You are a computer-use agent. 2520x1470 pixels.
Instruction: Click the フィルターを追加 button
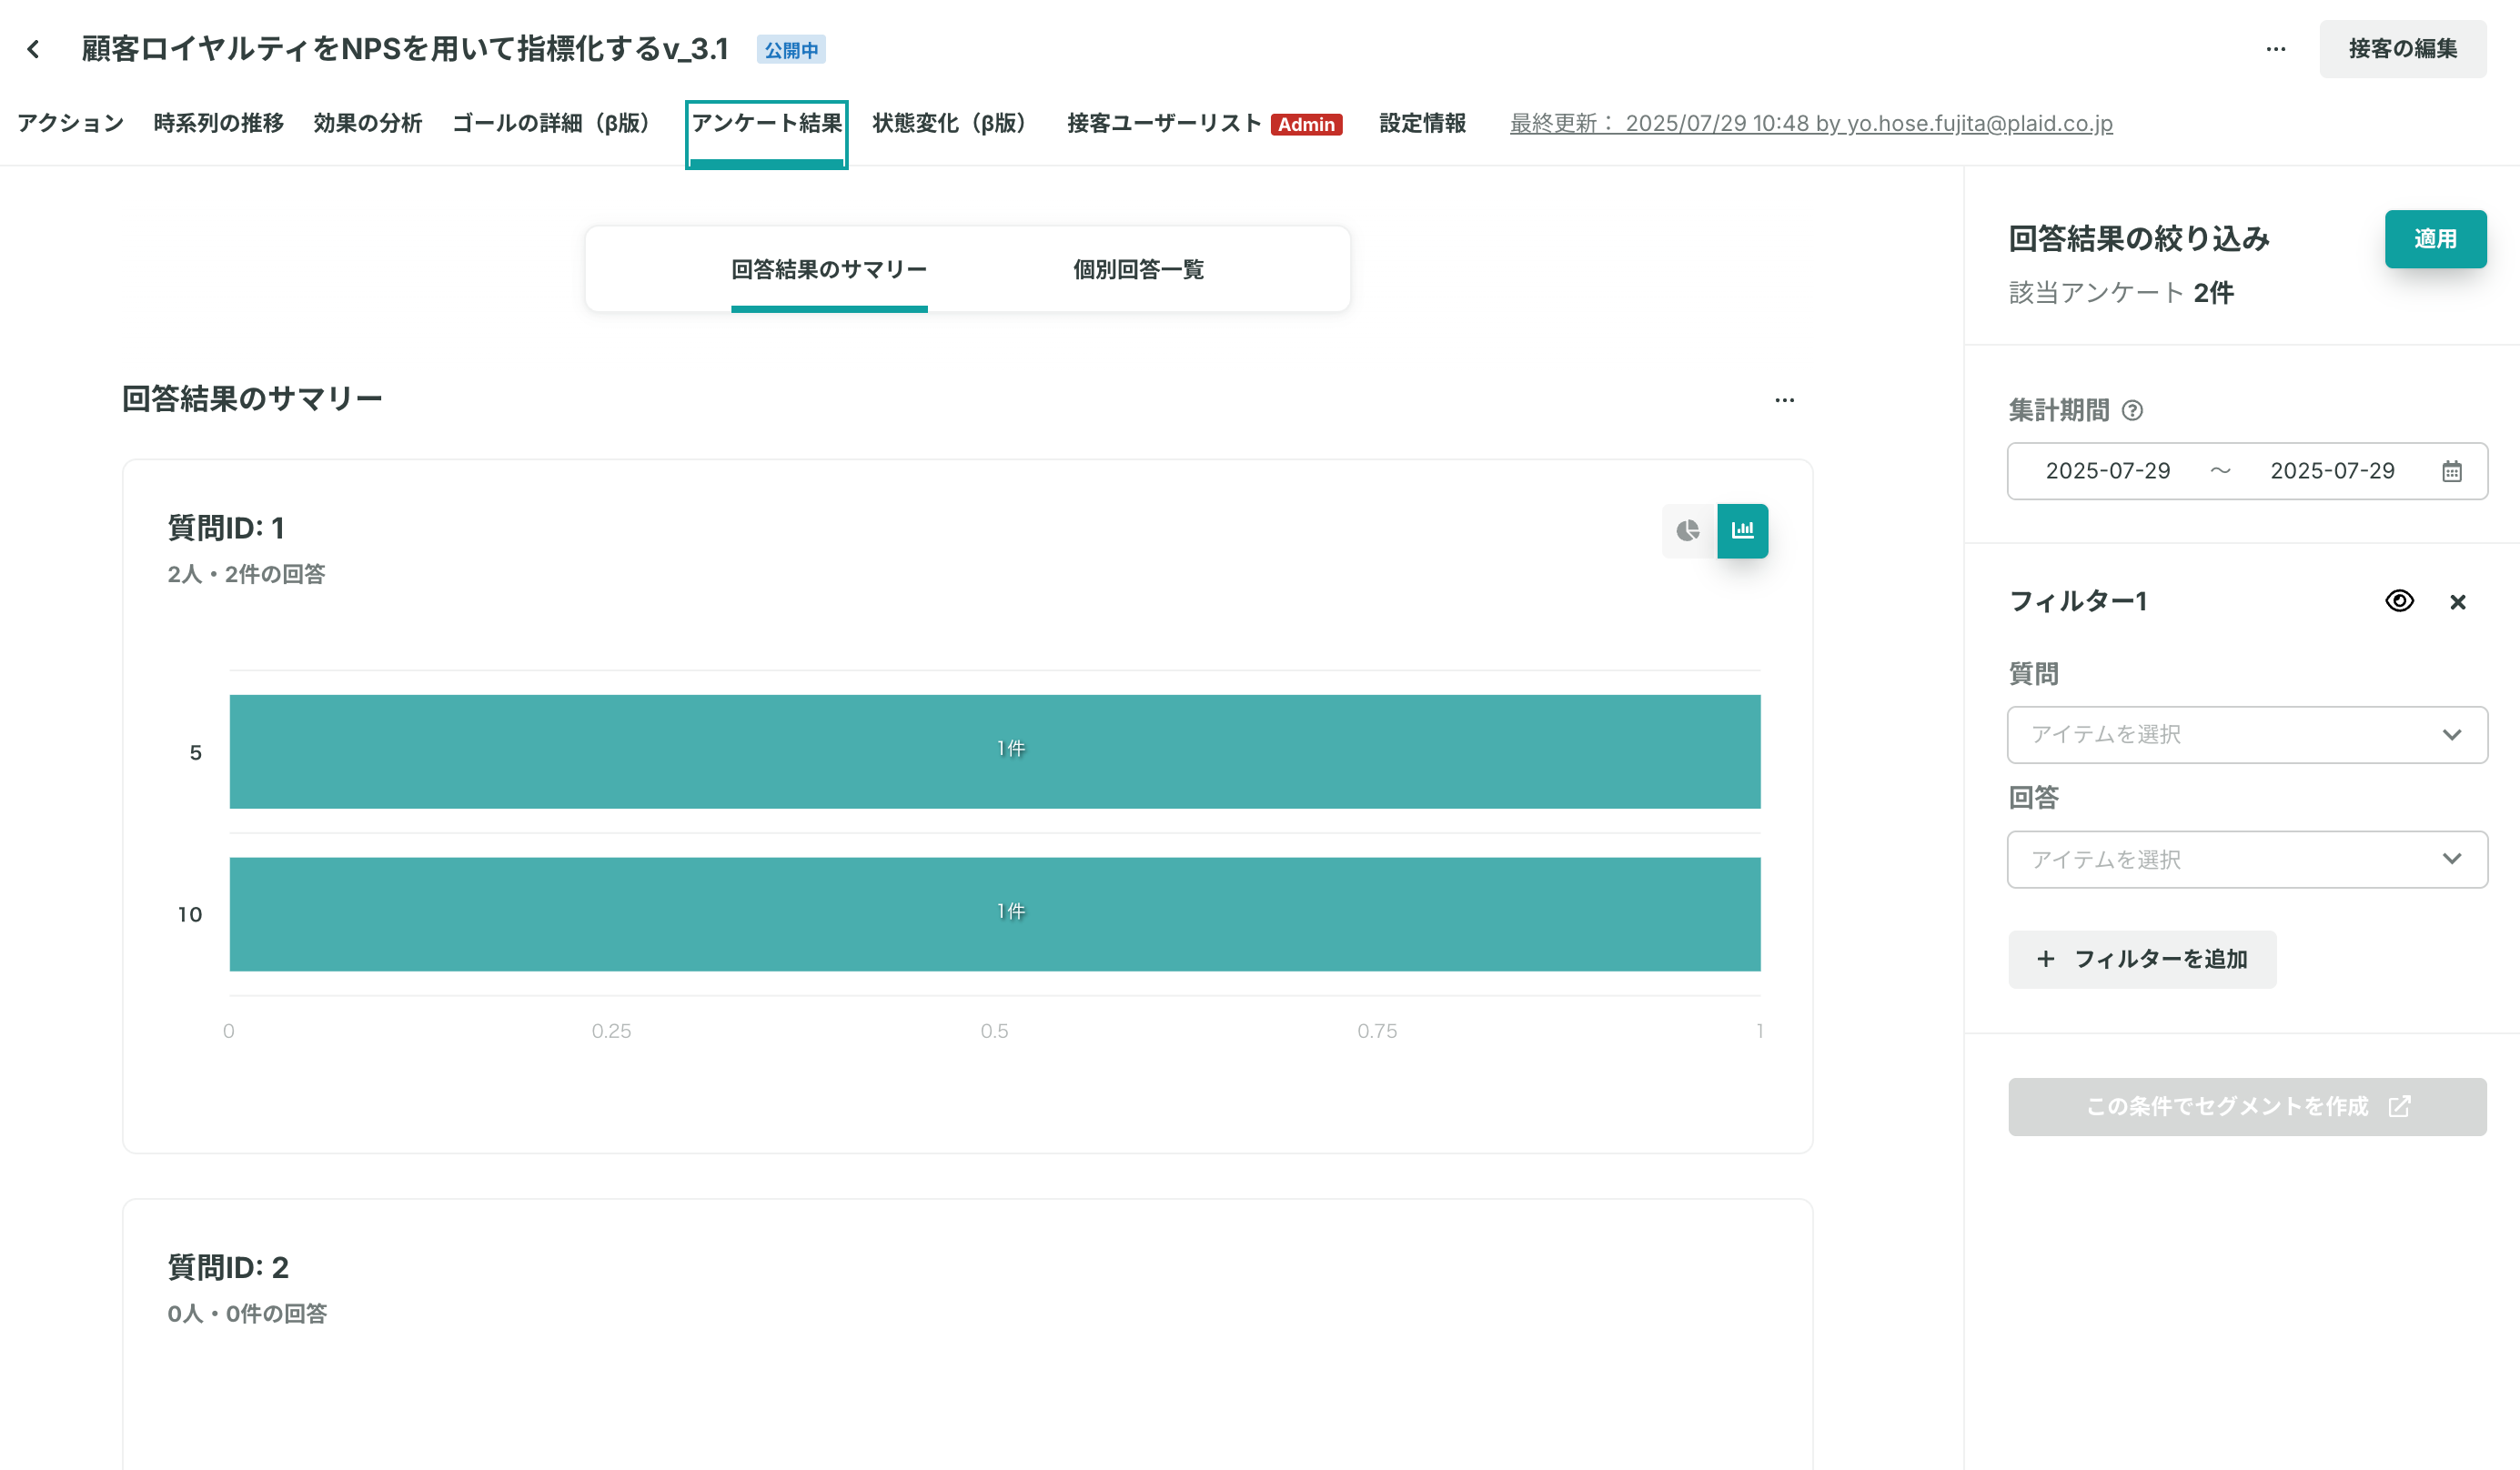click(2142, 959)
